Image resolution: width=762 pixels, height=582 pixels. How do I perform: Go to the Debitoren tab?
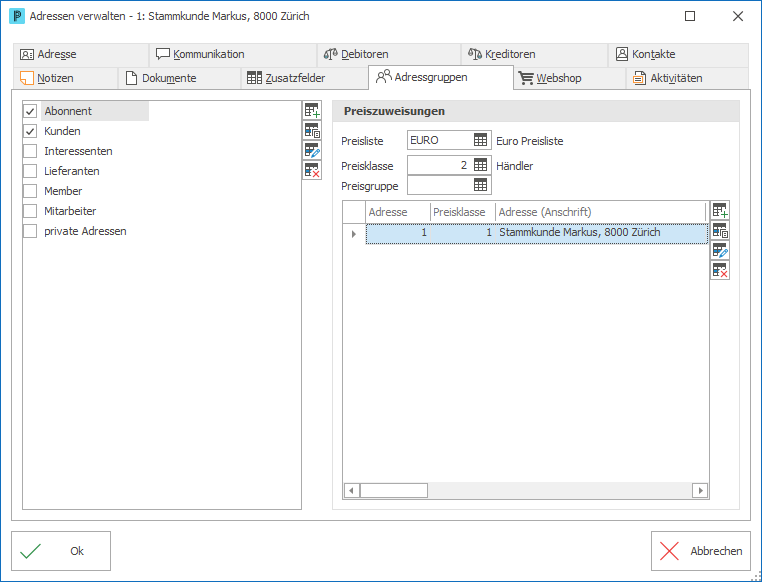389,54
